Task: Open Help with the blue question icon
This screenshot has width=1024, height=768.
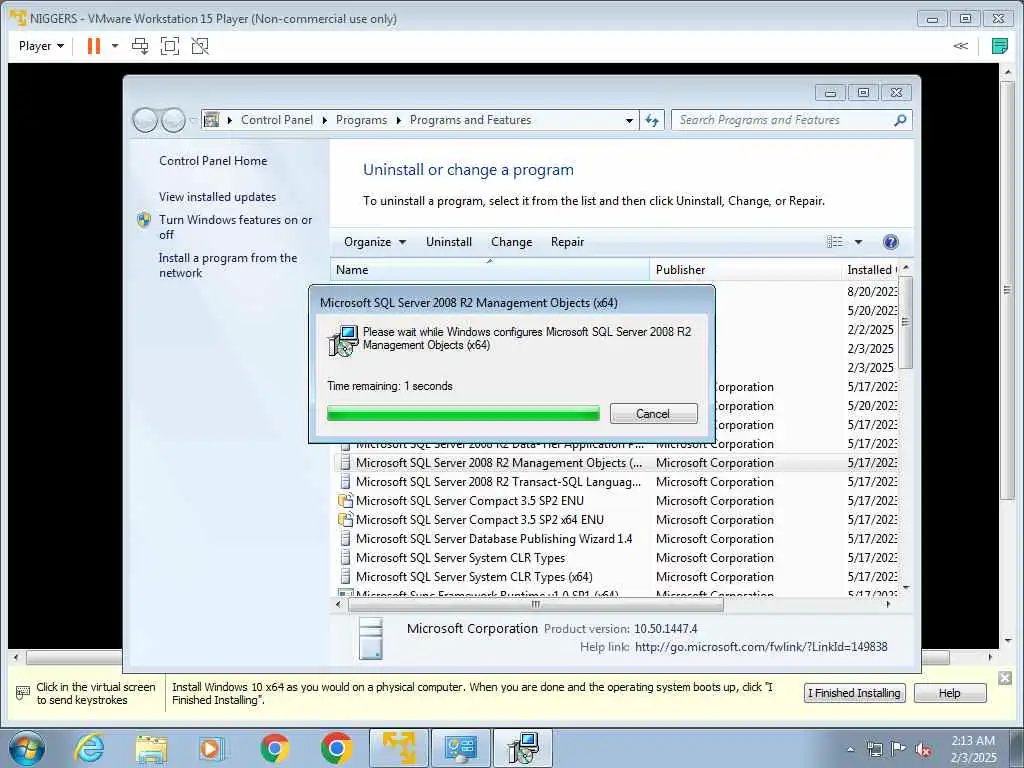Action: pyautogui.click(x=890, y=242)
